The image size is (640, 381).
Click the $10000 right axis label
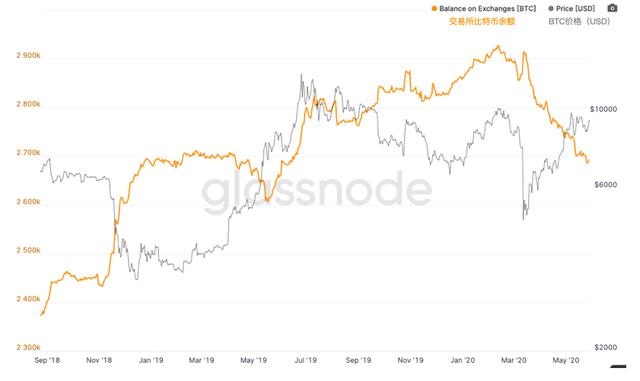coord(603,109)
